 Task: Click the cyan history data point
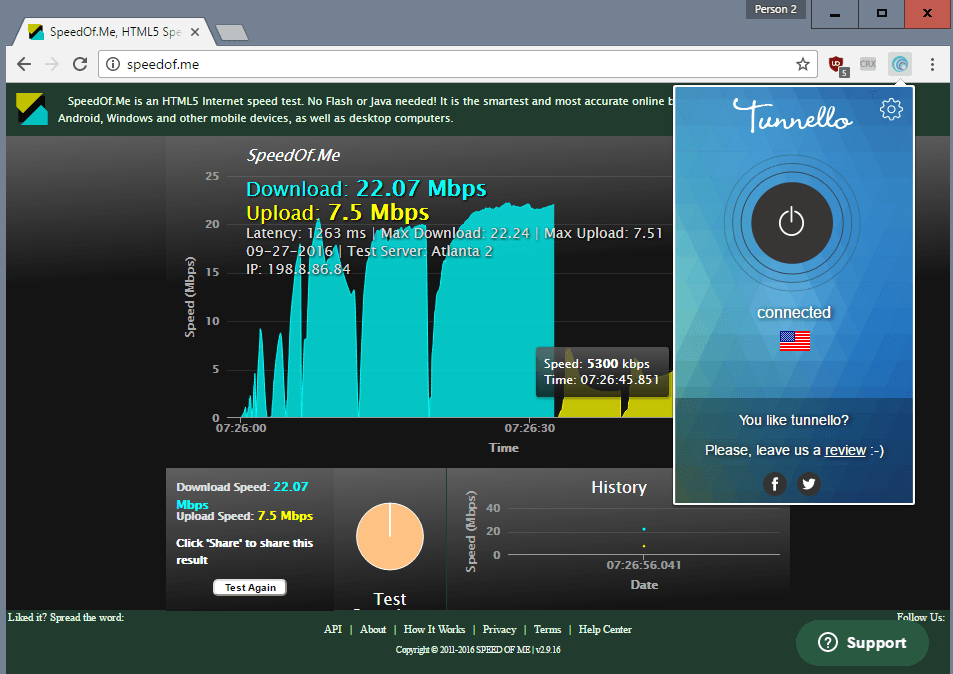[644, 529]
